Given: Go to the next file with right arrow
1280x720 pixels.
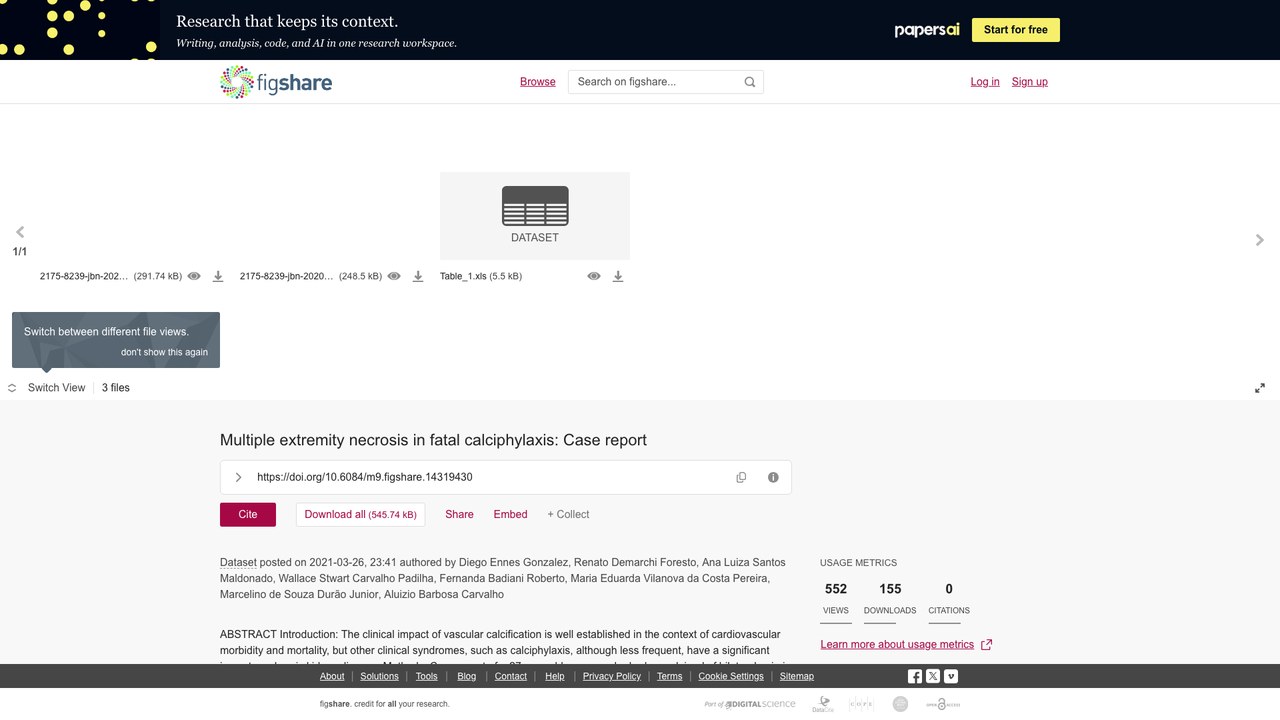Looking at the screenshot, I should [1260, 240].
